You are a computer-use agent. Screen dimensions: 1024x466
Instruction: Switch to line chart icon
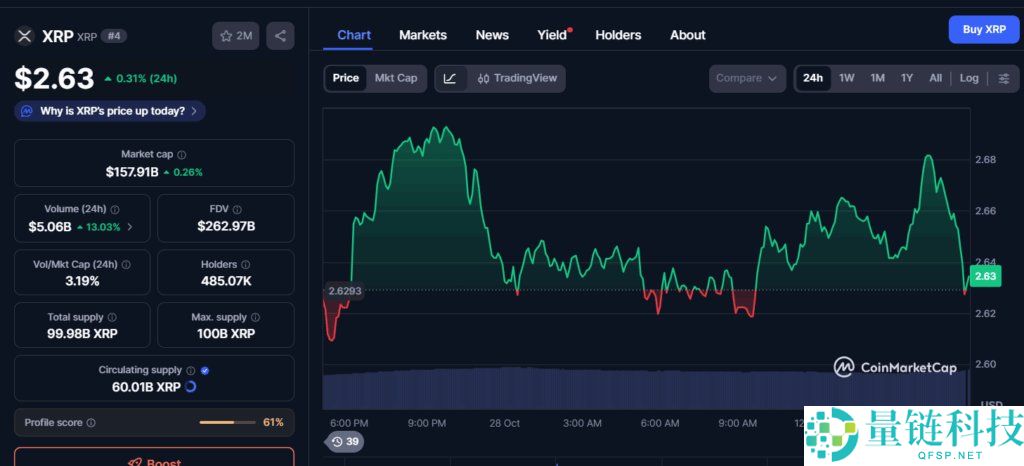tap(450, 78)
